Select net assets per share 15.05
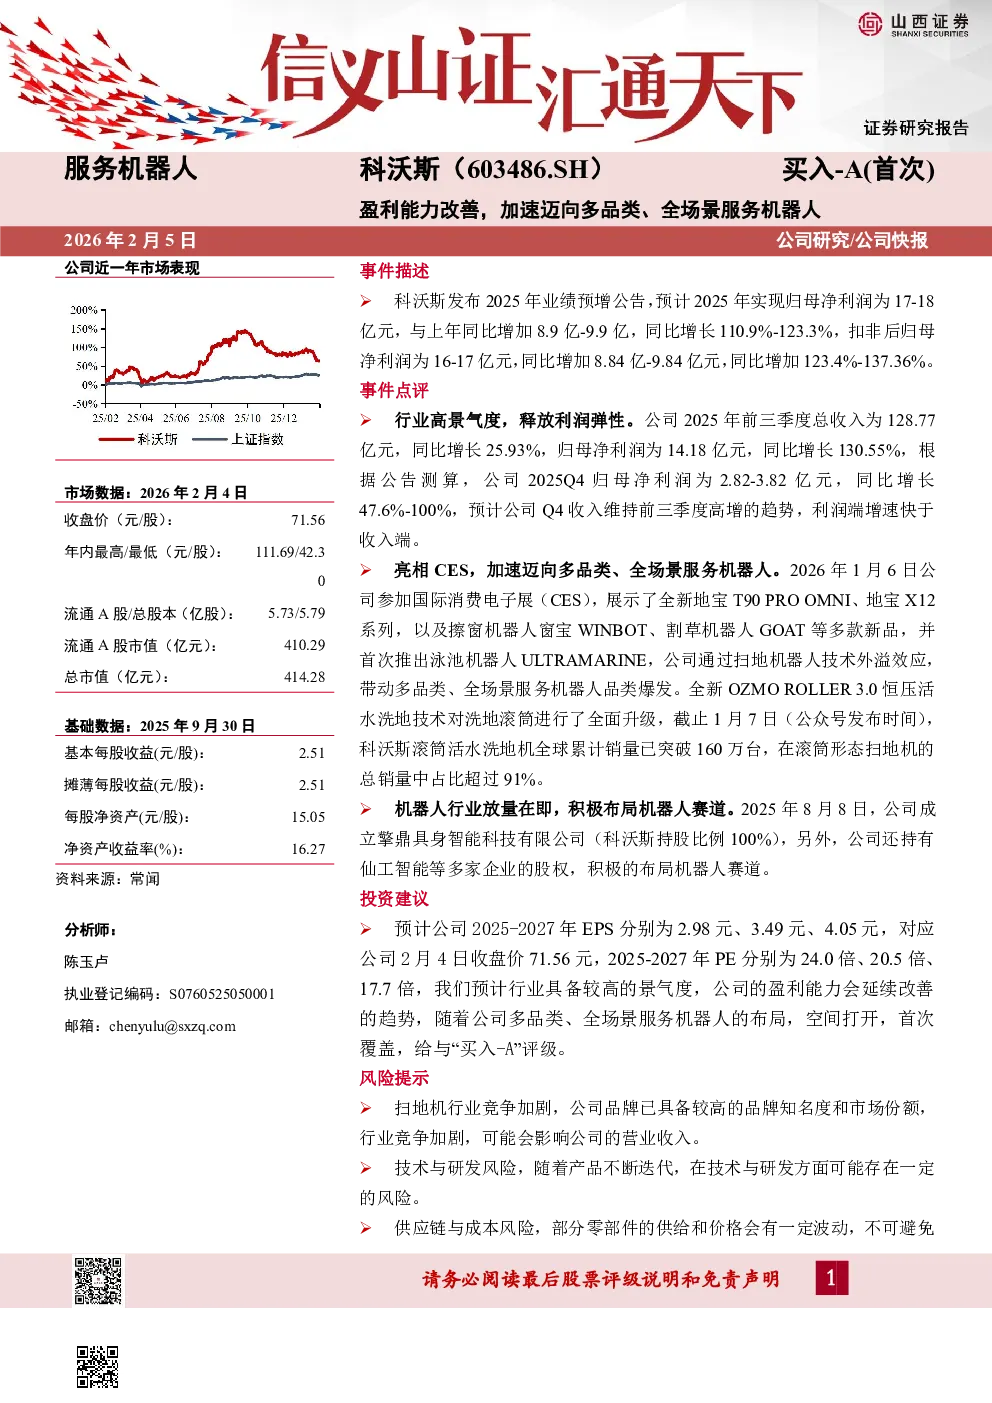The height and width of the screenshot is (1403, 992). 308,817
